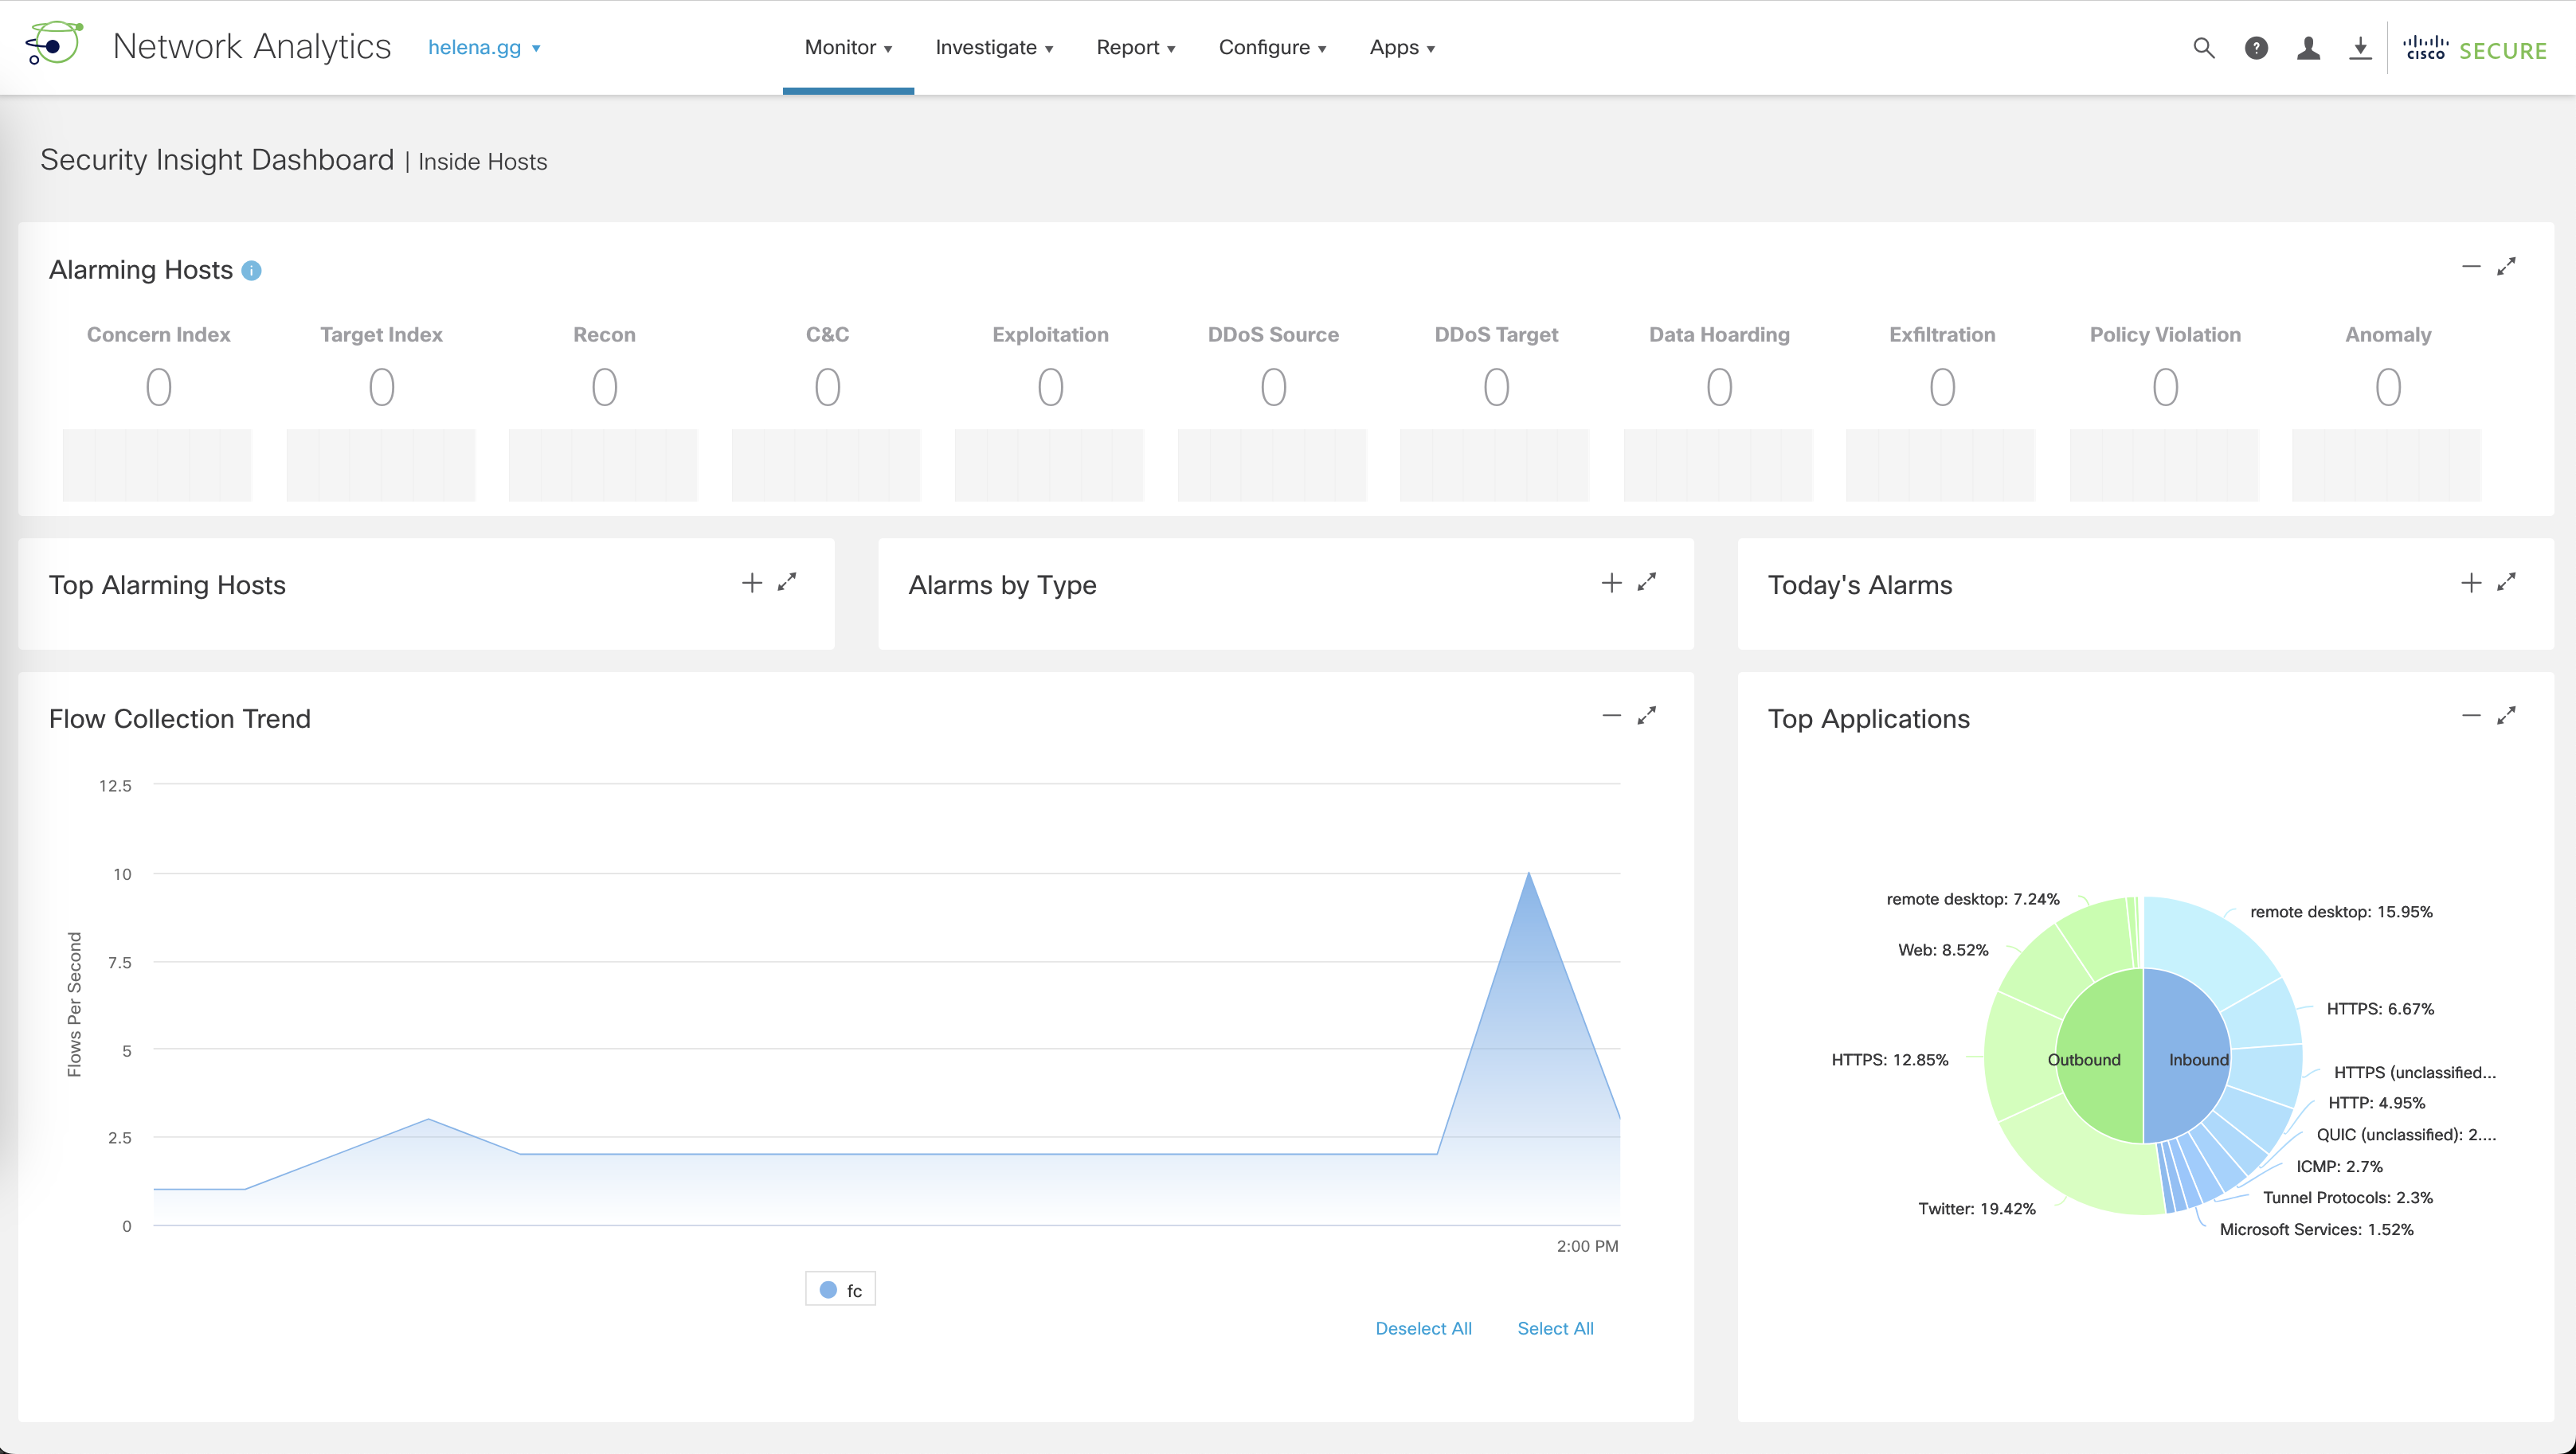Open the global search icon

pyautogui.click(x=2203, y=48)
